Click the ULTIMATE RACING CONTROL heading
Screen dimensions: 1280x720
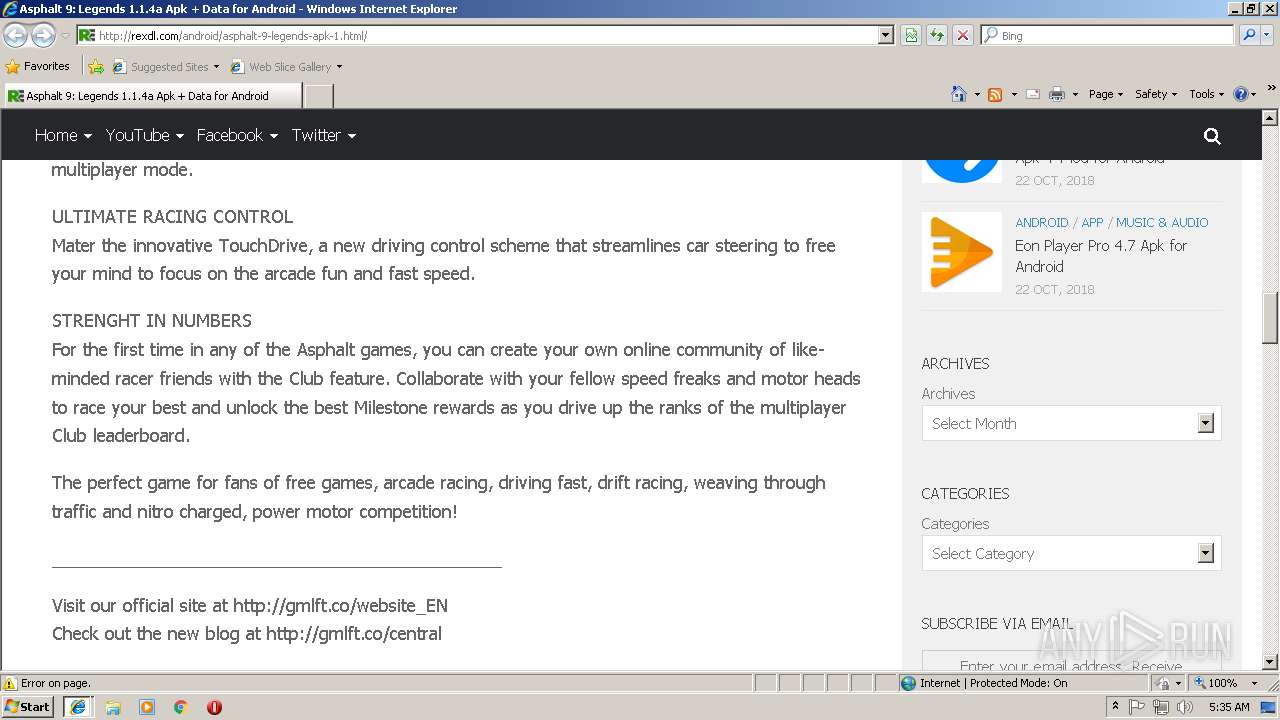click(x=172, y=216)
